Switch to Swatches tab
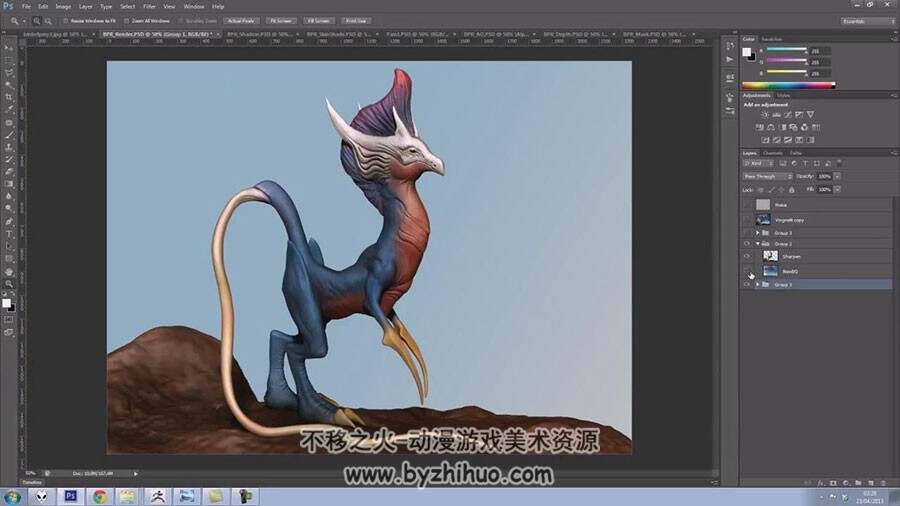Image resolution: width=900 pixels, height=506 pixels. (772, 39)
